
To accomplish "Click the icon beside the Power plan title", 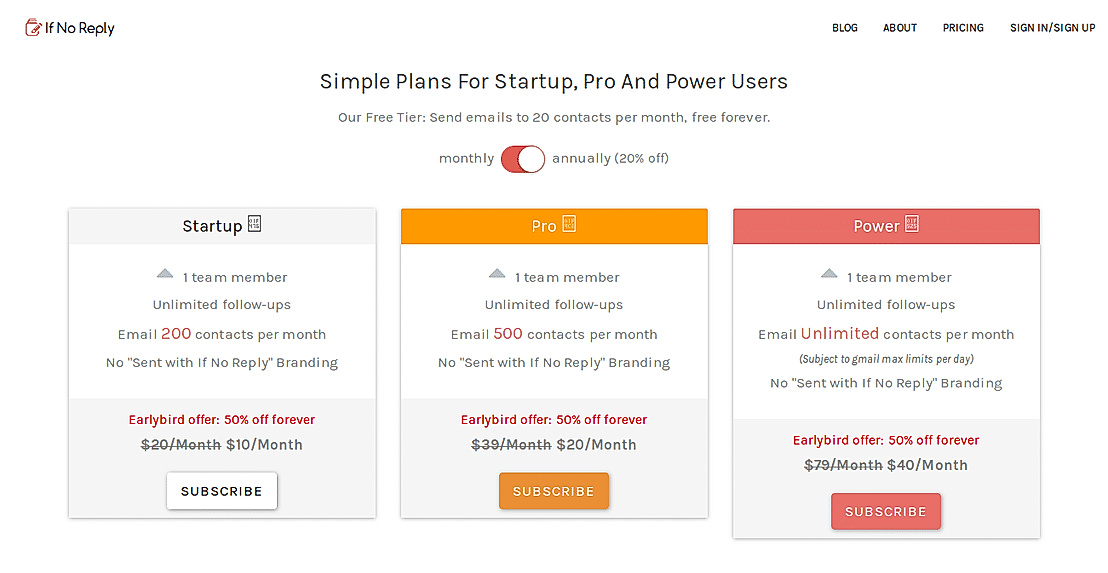I will coord(912,224).
